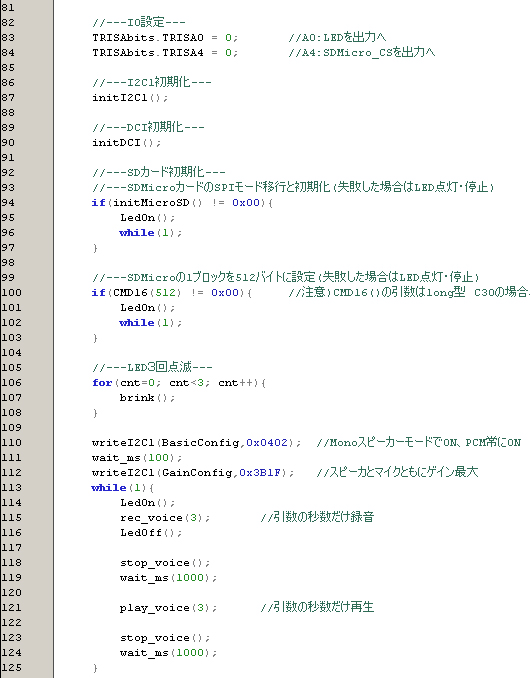Click the TRISAbits.TRISA4 assignment line
The width and height of the screenshot is (530, 678).
coord(165,53)
